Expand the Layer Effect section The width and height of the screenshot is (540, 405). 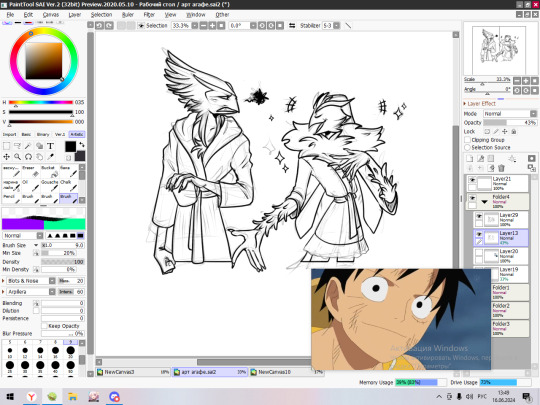click(x=465, y=104)
